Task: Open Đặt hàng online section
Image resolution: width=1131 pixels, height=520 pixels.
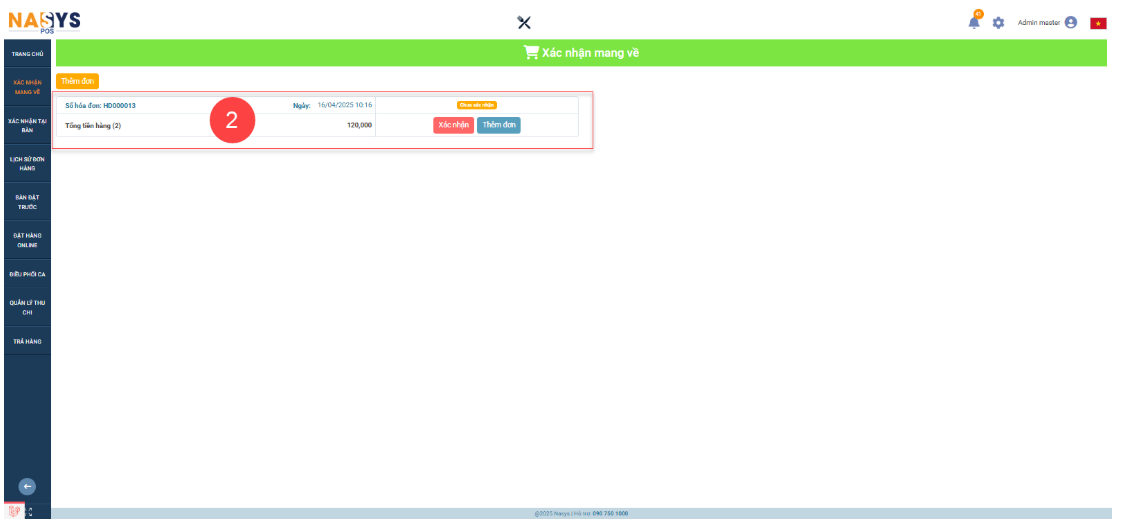Action: pyautogui.click(x=28, y=240)
